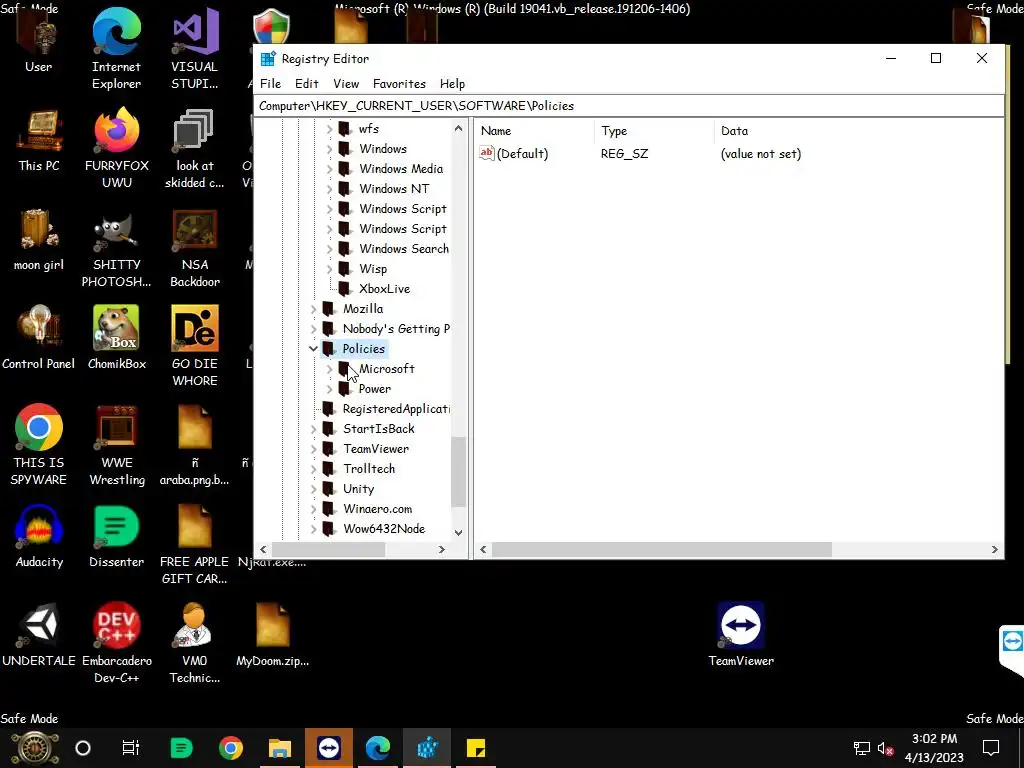
Task: Expand the Mozilla registry key
Action: (x=313, y=309)
